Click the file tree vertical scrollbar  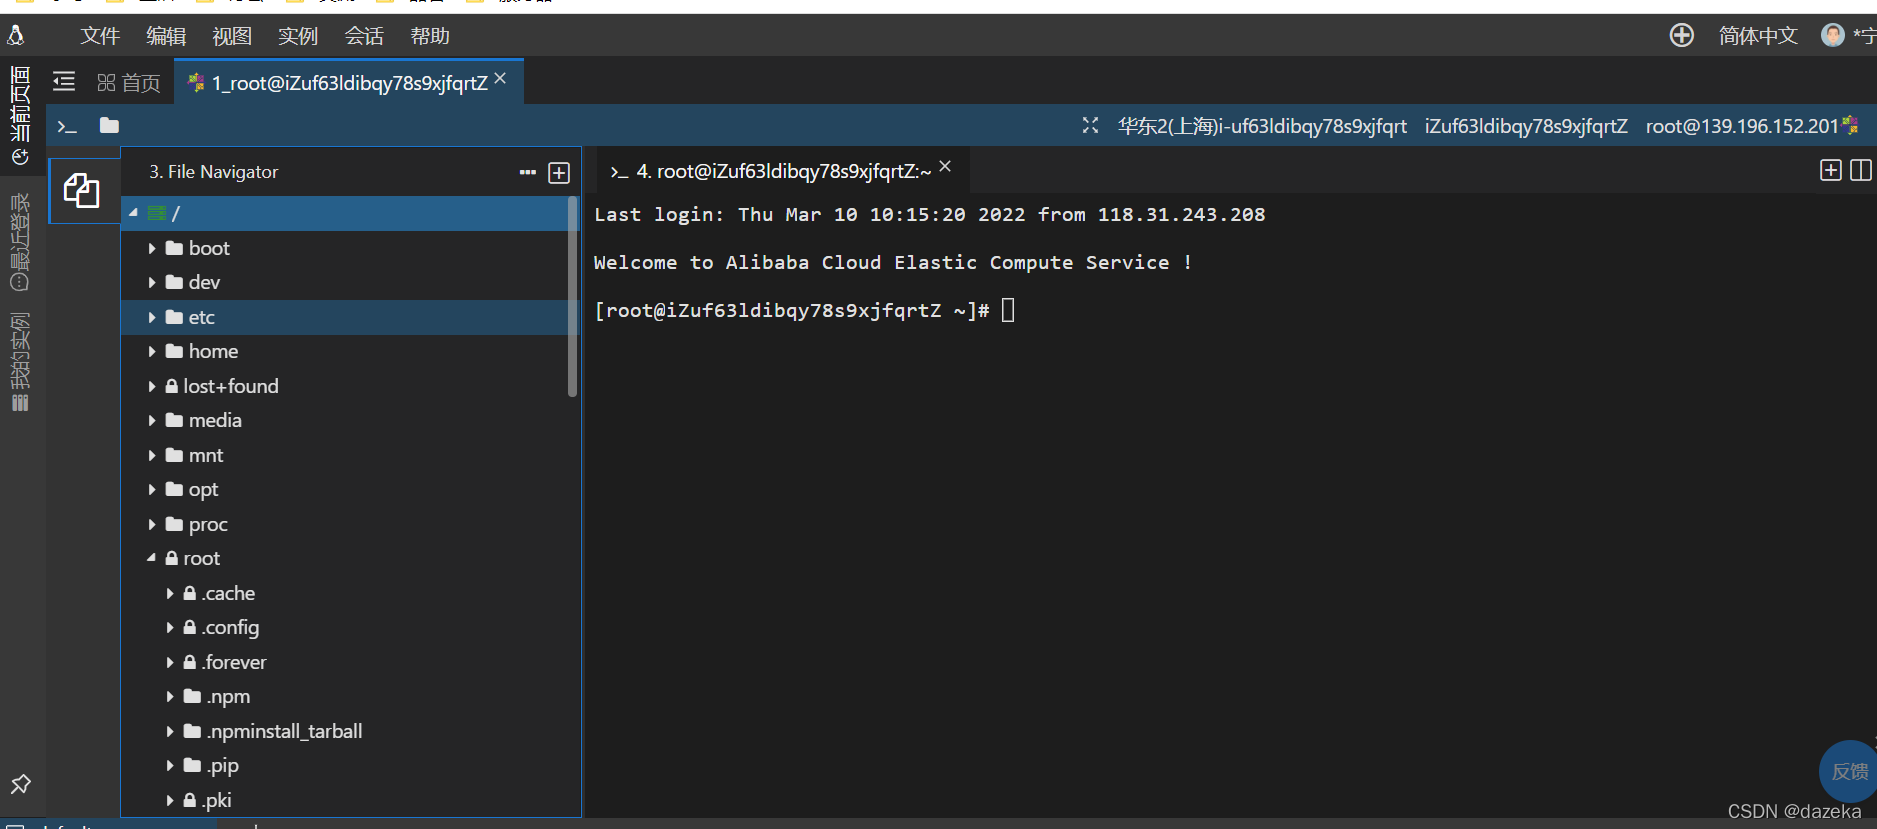[573, 297]
